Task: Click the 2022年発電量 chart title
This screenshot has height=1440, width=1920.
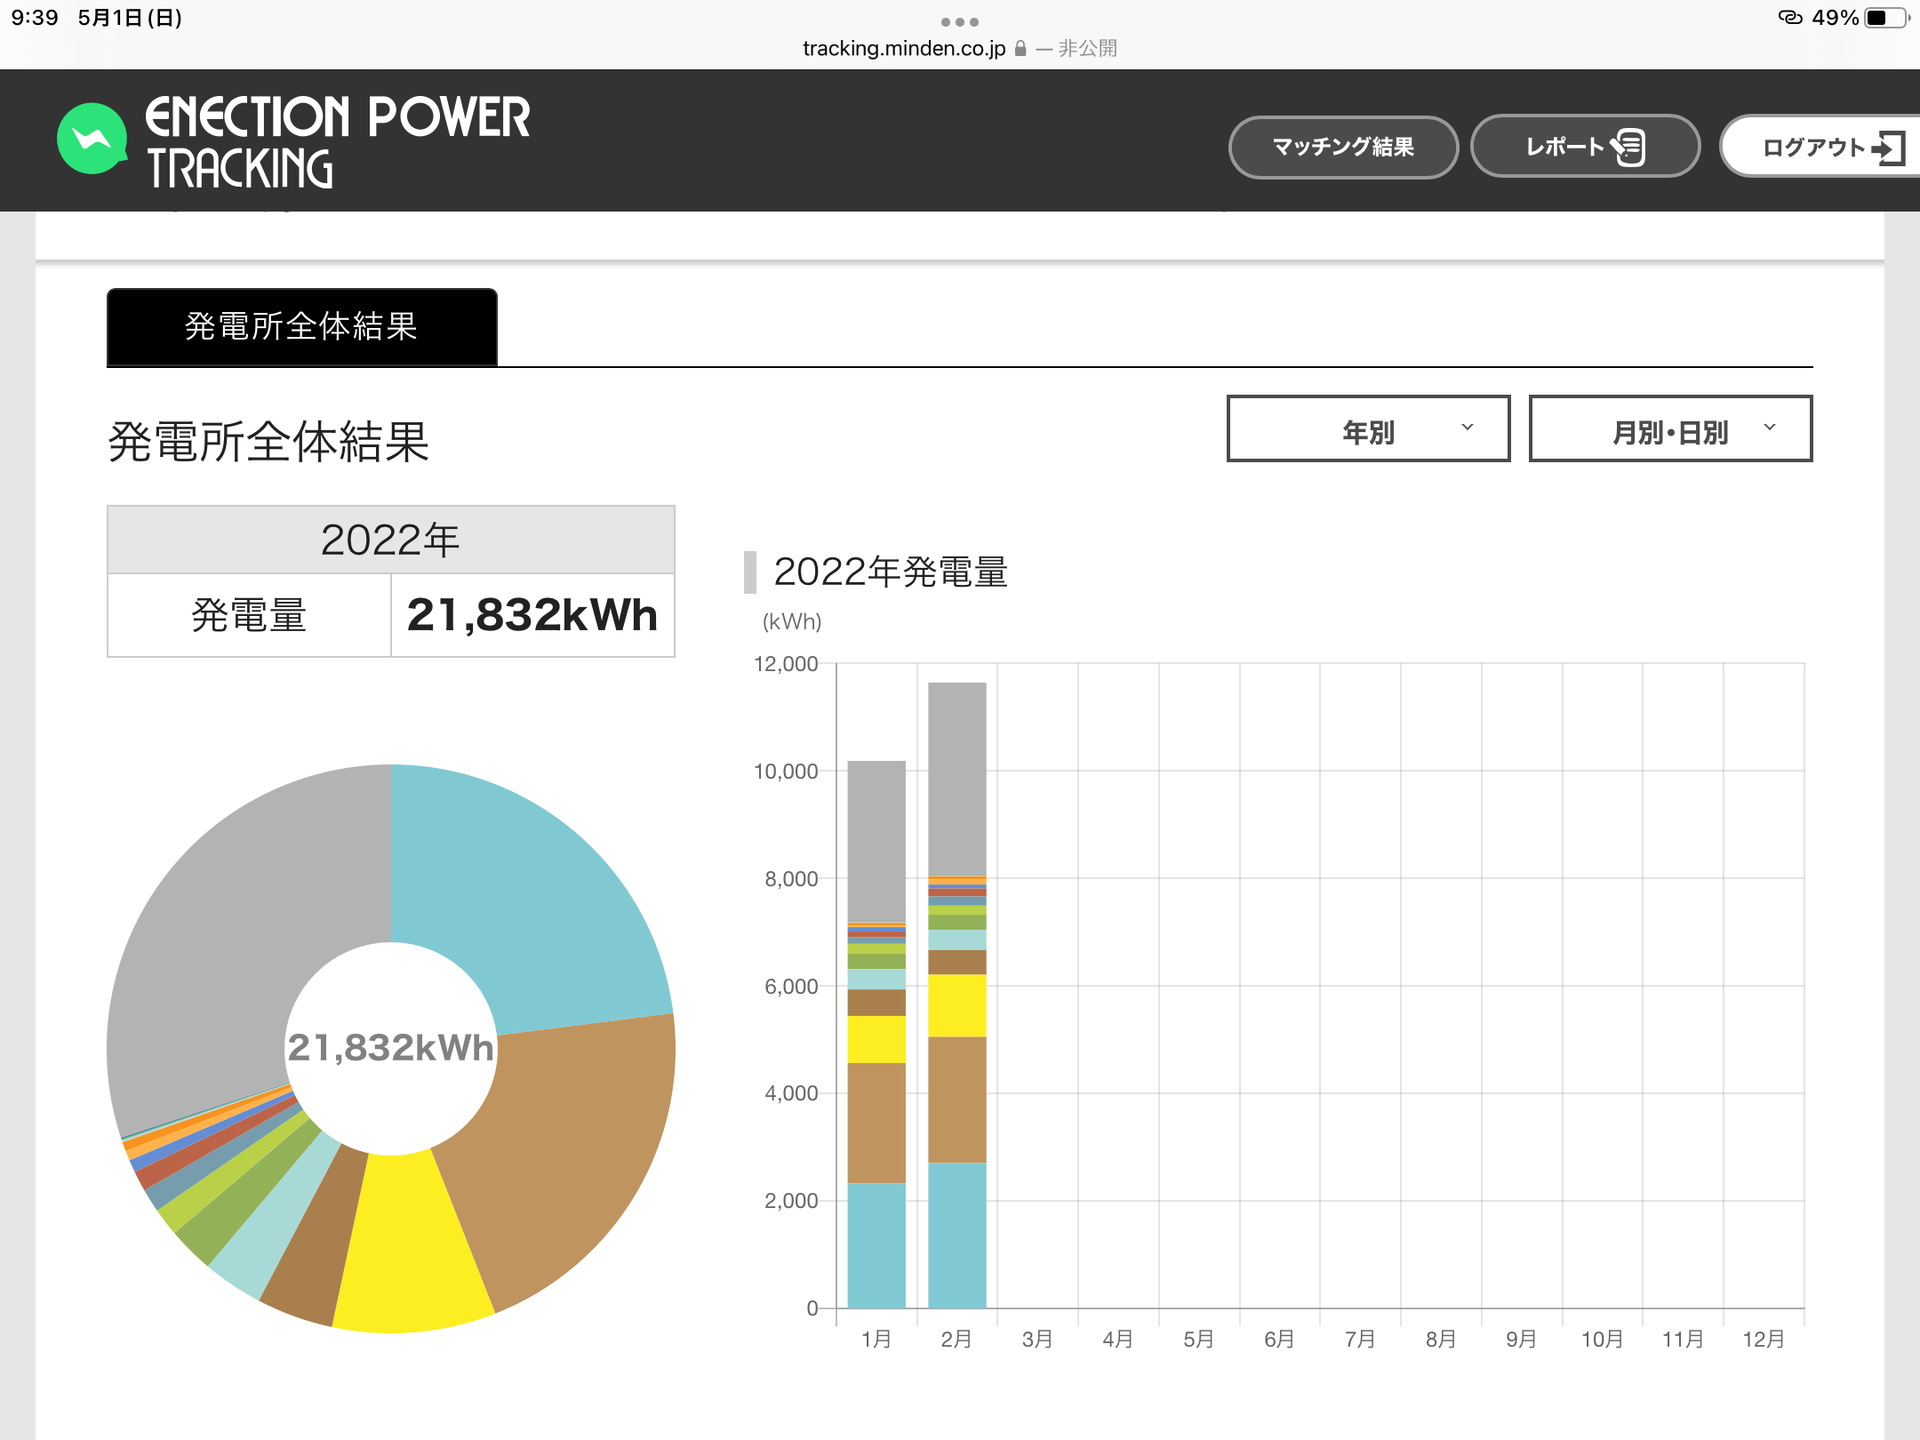Action: click(890, 572)
